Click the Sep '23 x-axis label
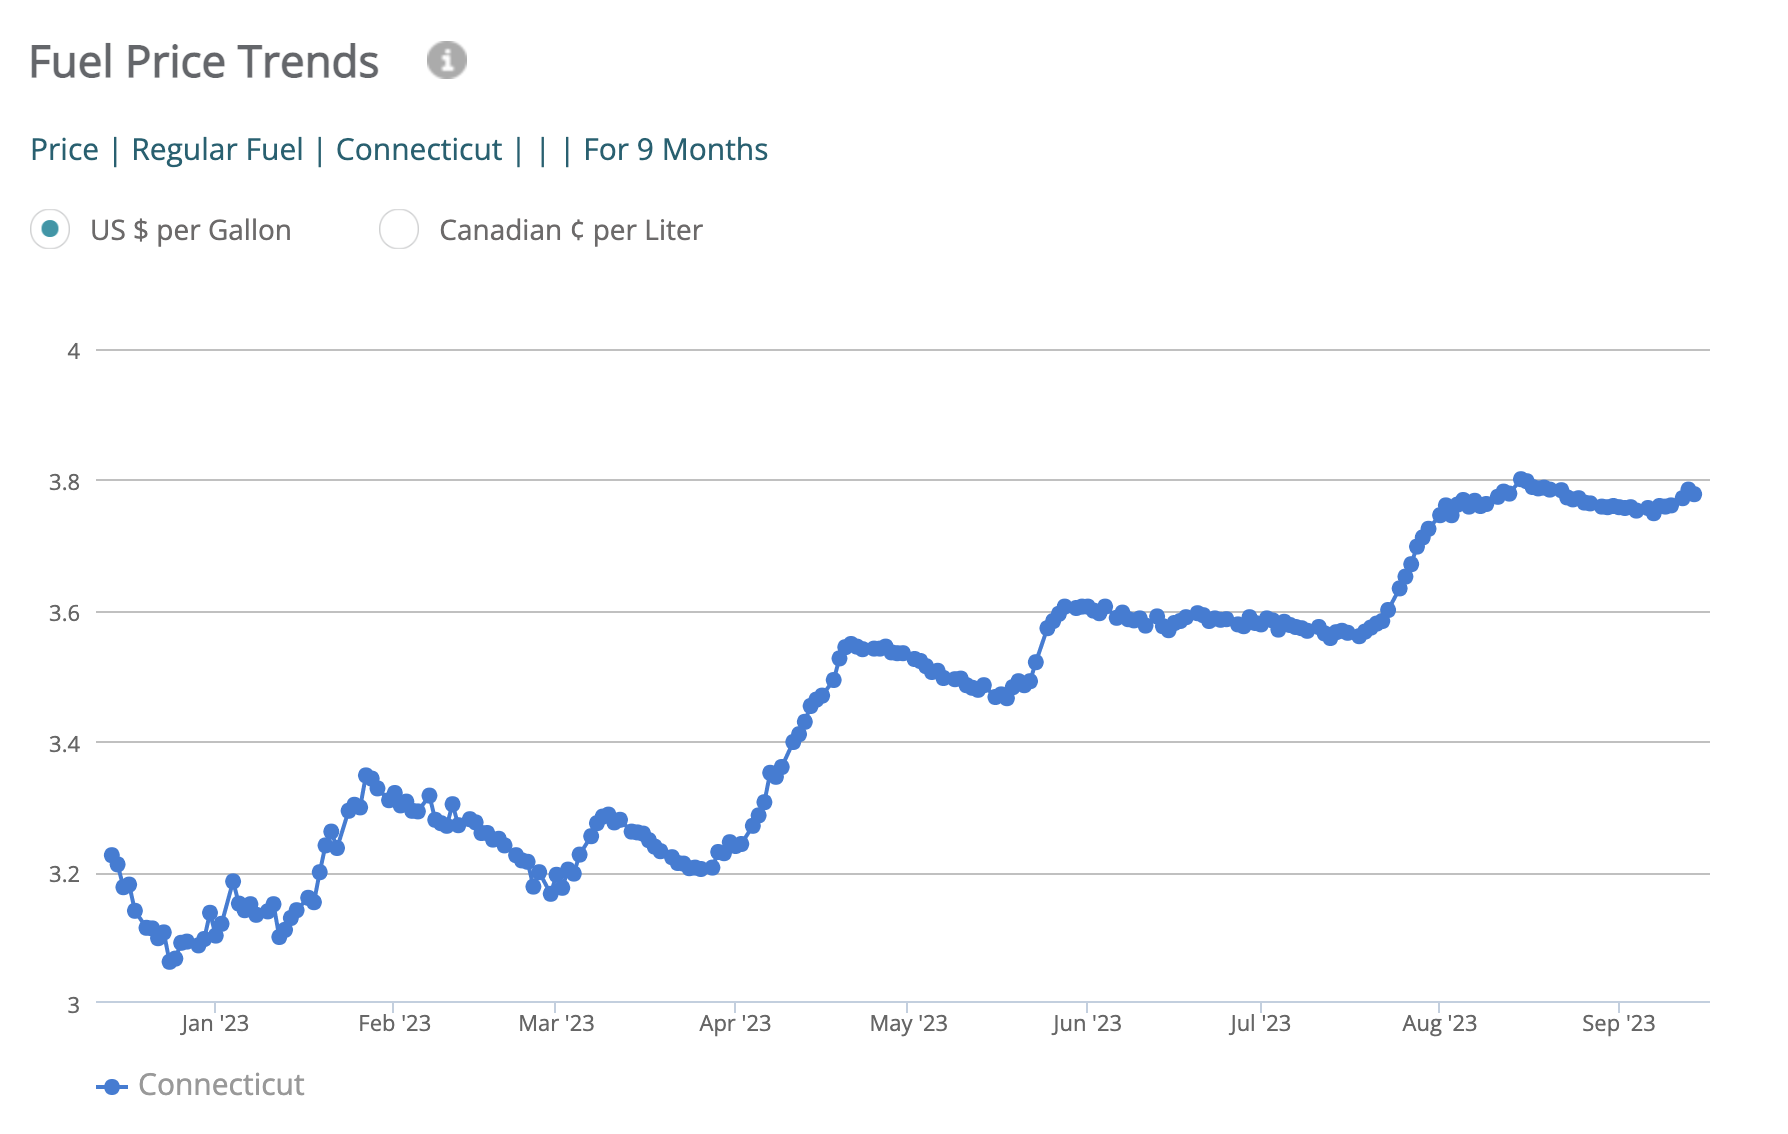1788x1134 pixels. [1618, 1024]
